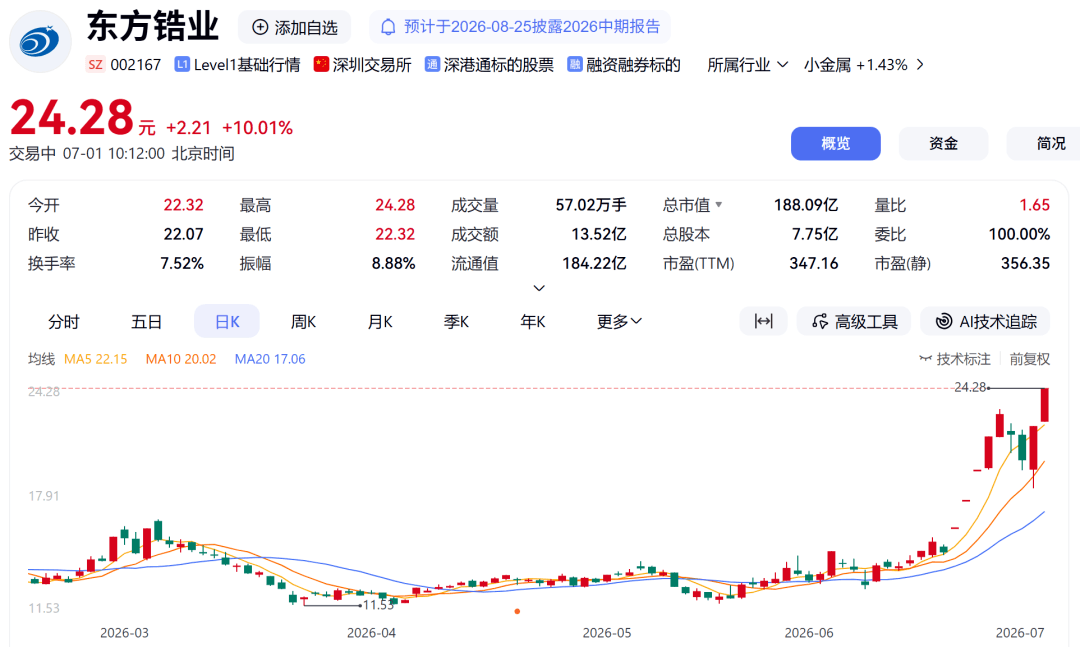Viewport: 1080px width, 647px height.
Task: Select the 年K chart tab
Action: coord(532,321)
